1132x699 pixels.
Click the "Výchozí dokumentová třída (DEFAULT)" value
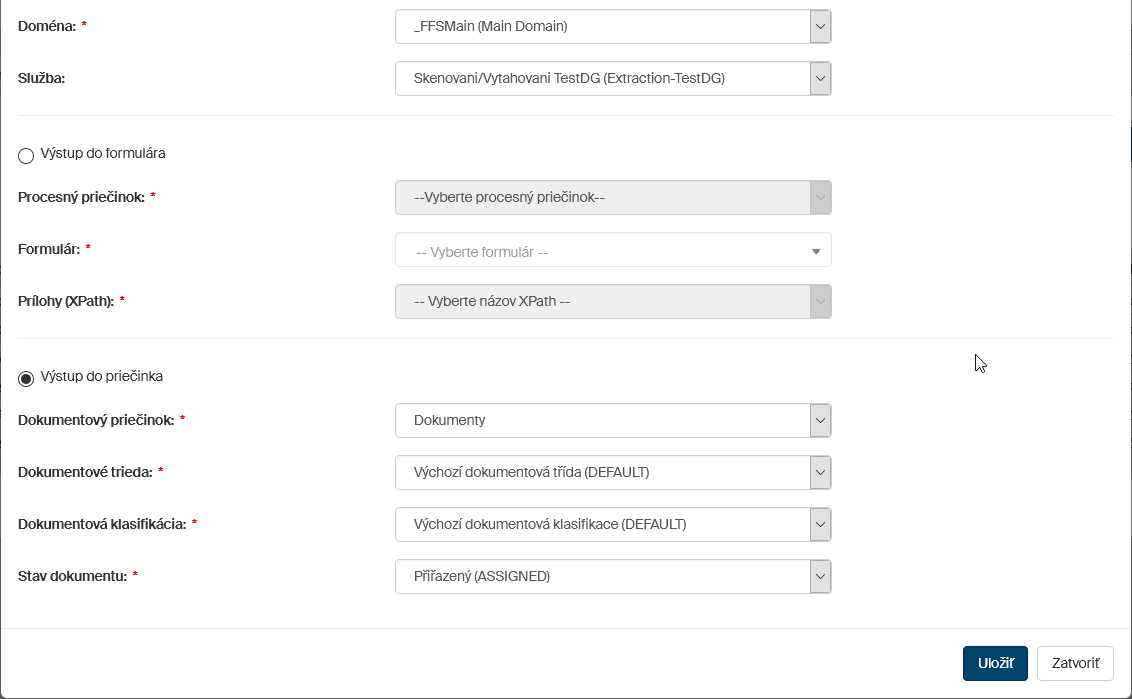pyautogui.click(x=531, y=472)
